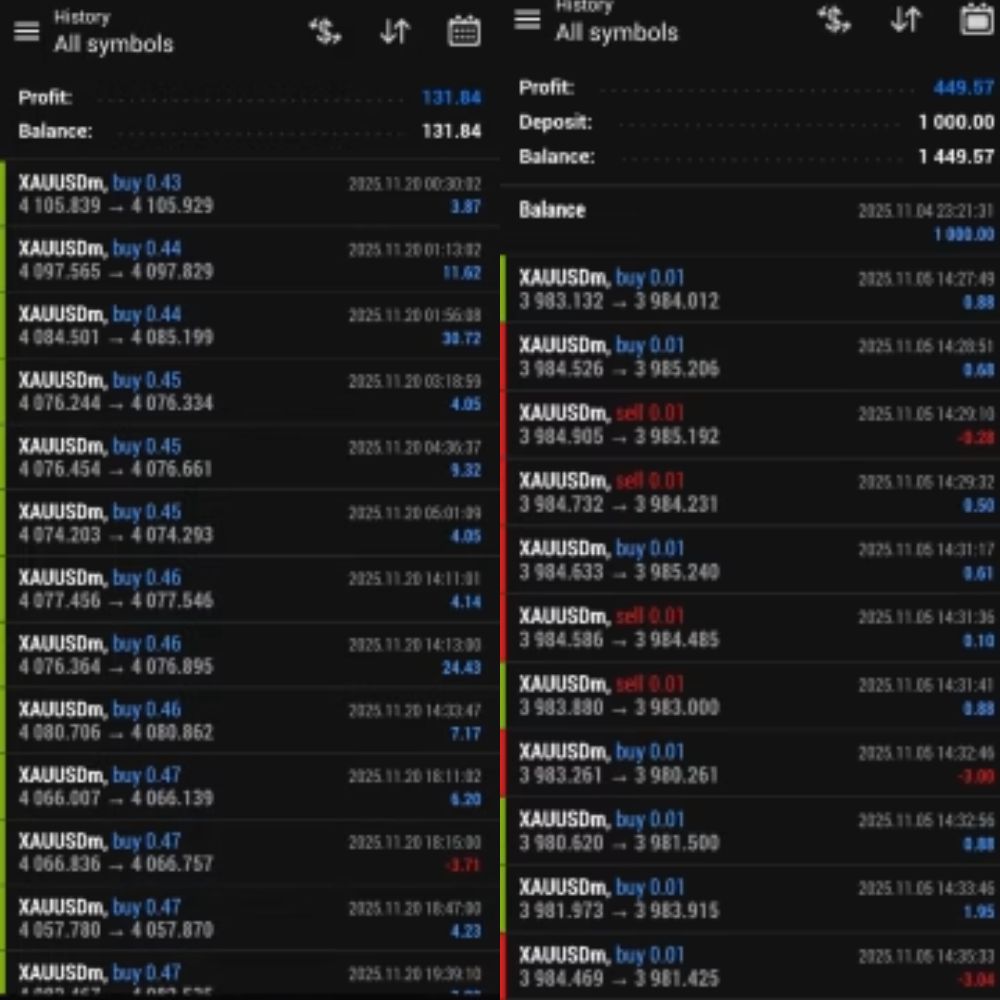This screenshot has width=1000, height=1000.
Task: Open calendar date range in right history panel
Action: [x=976, y=20]
